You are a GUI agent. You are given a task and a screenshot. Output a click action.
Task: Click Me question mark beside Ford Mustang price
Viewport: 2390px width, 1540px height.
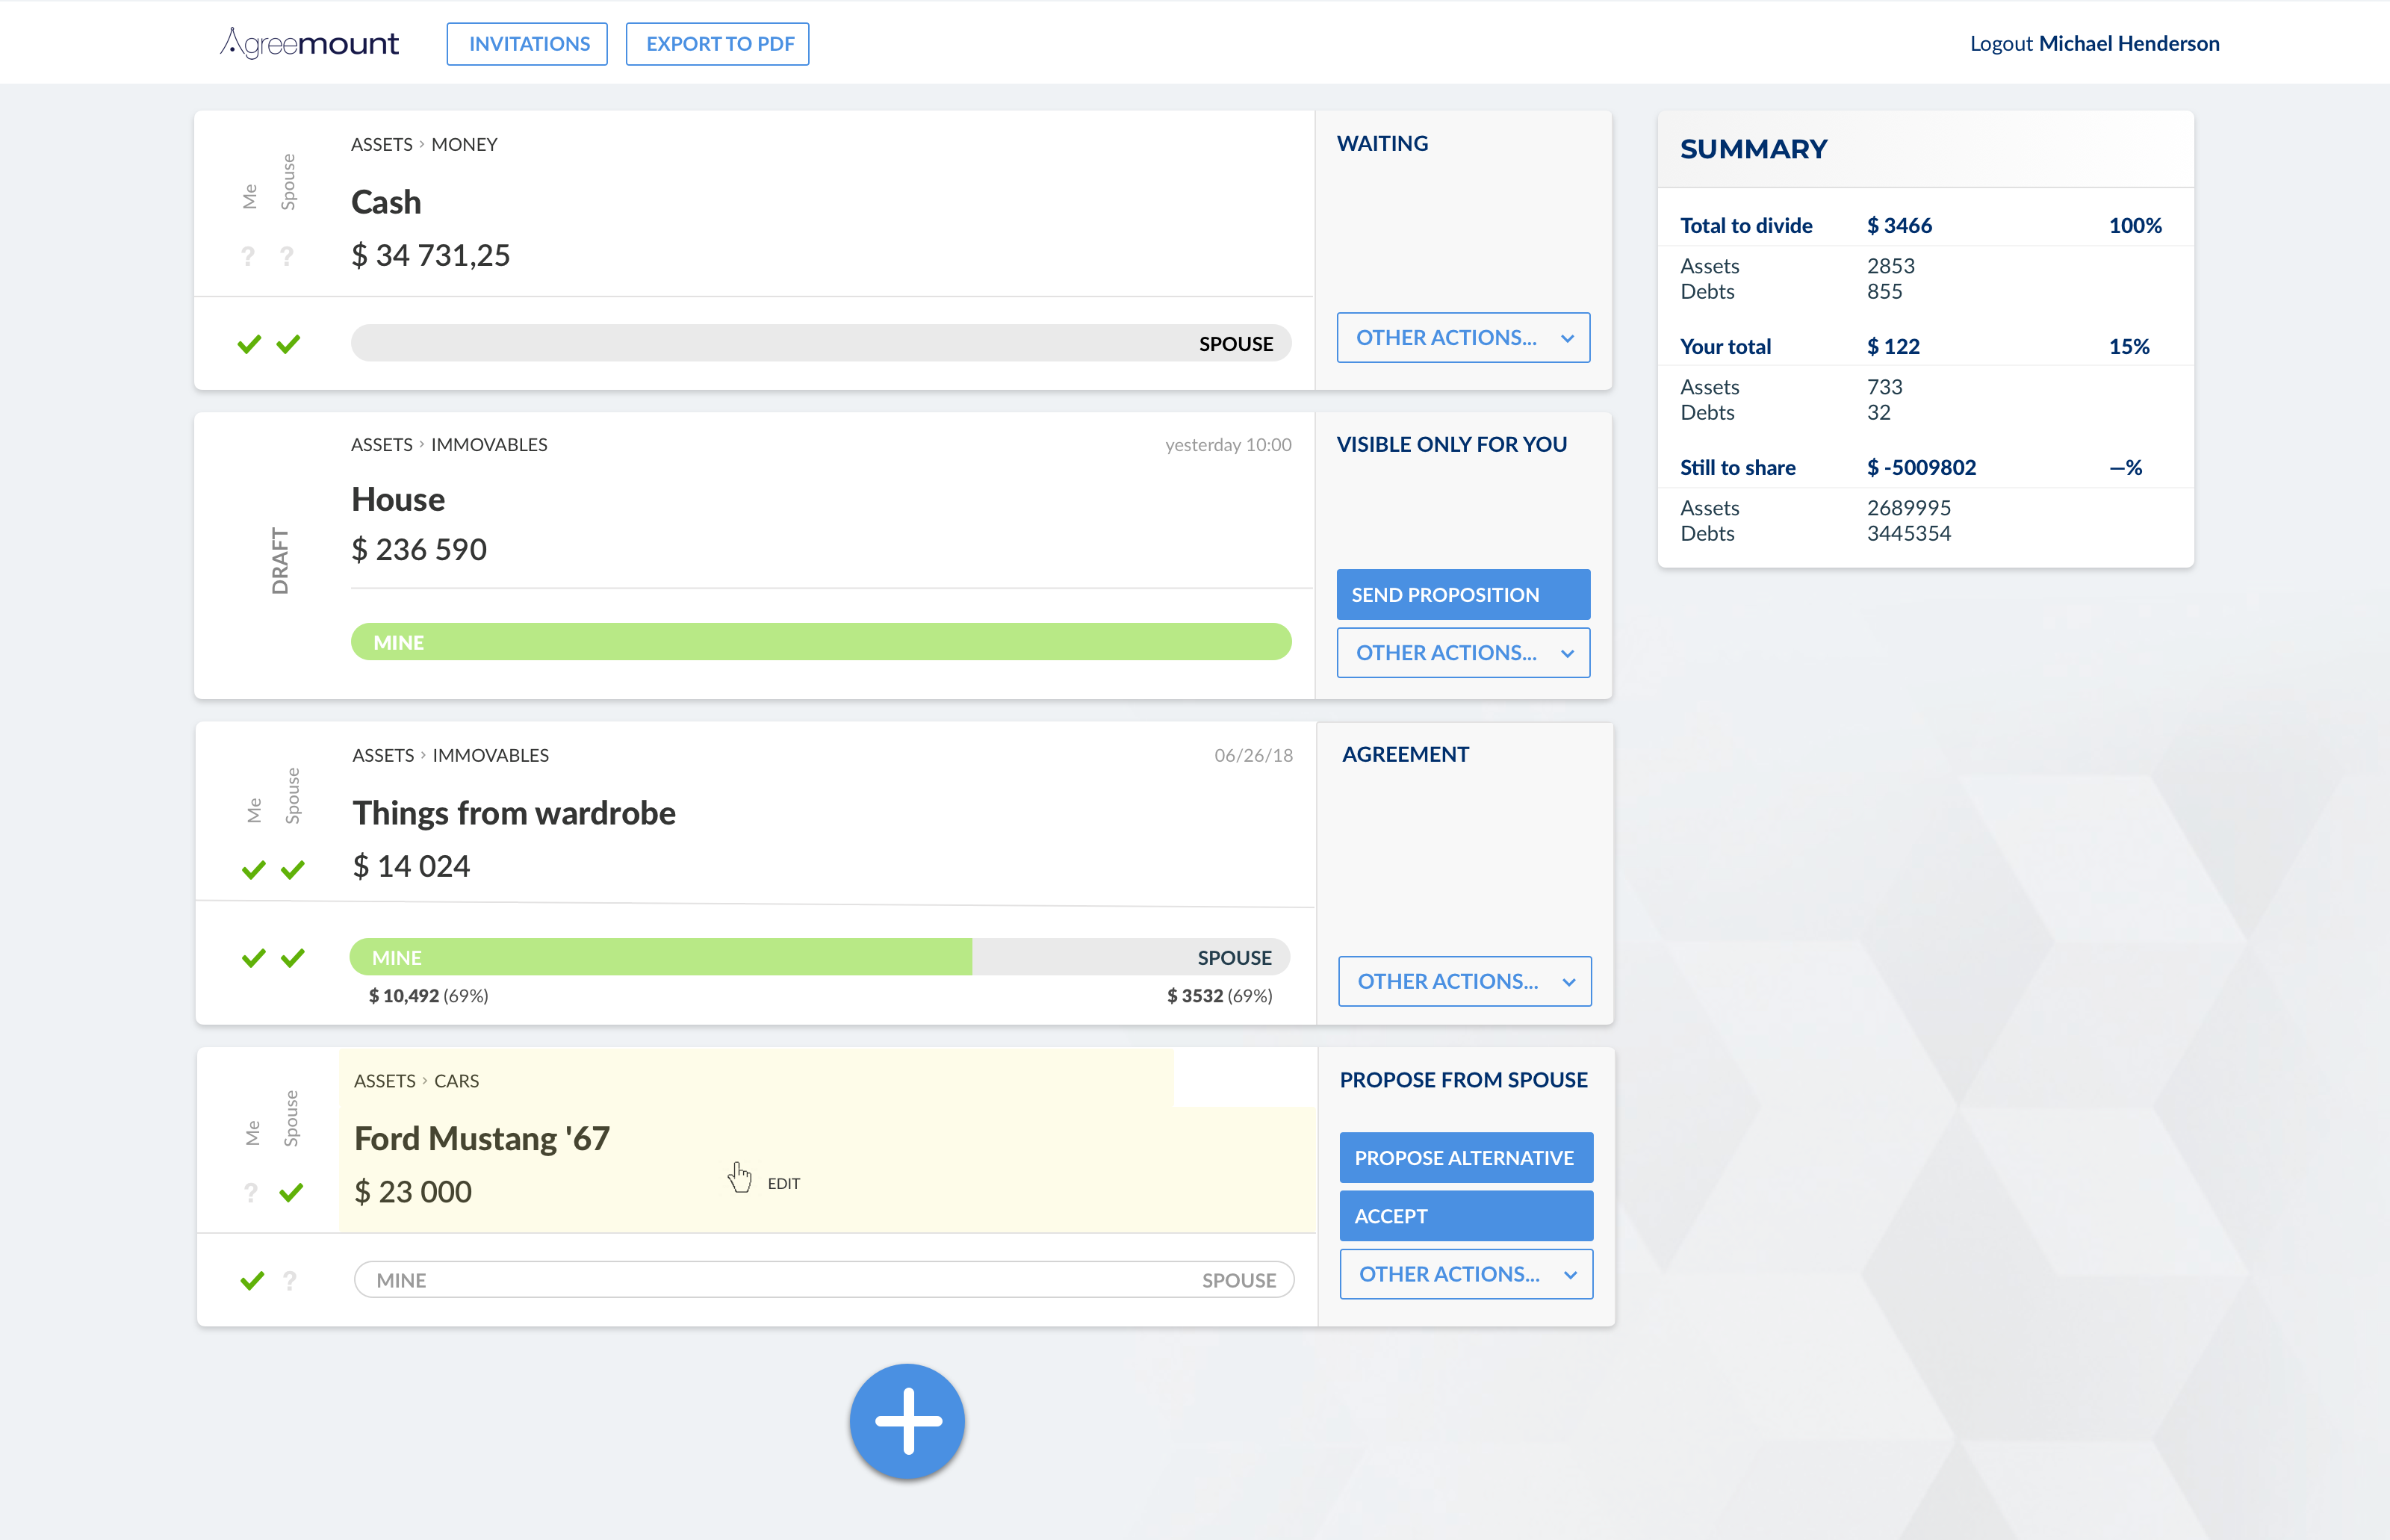[x=251, y=1192]
